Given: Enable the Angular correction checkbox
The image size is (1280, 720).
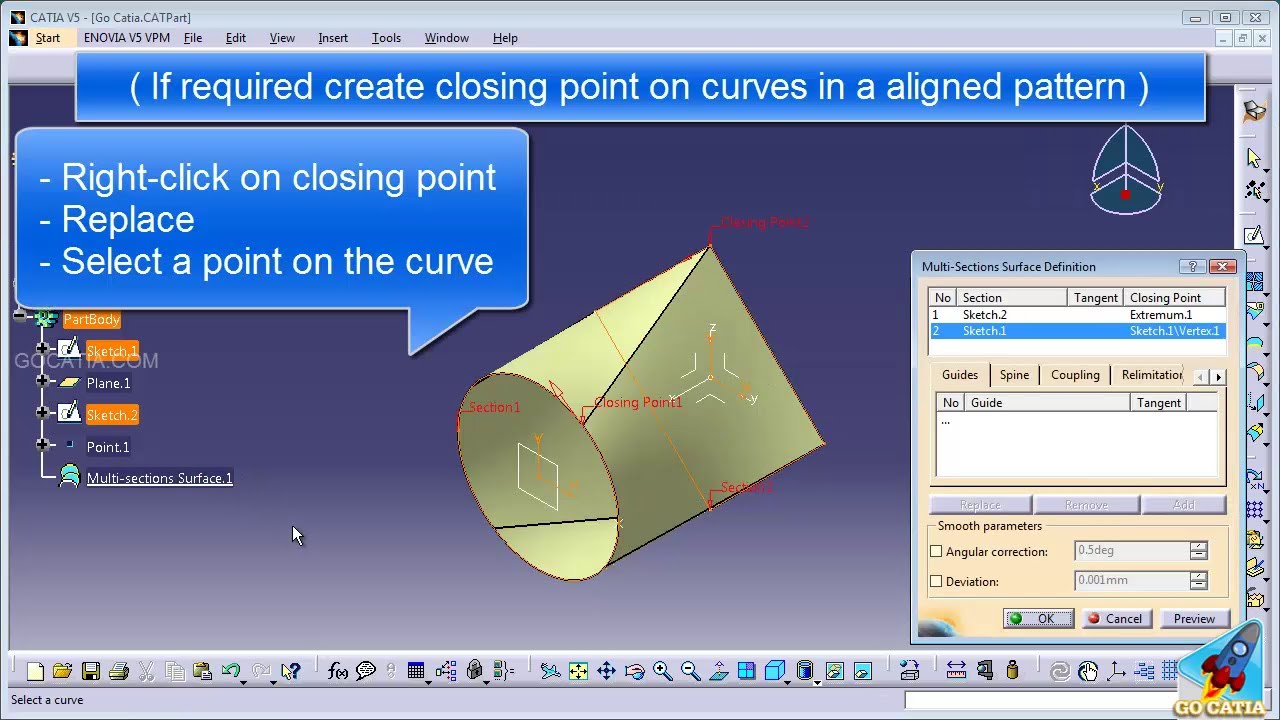Looking at the screenshot, I should coord(936,551).
